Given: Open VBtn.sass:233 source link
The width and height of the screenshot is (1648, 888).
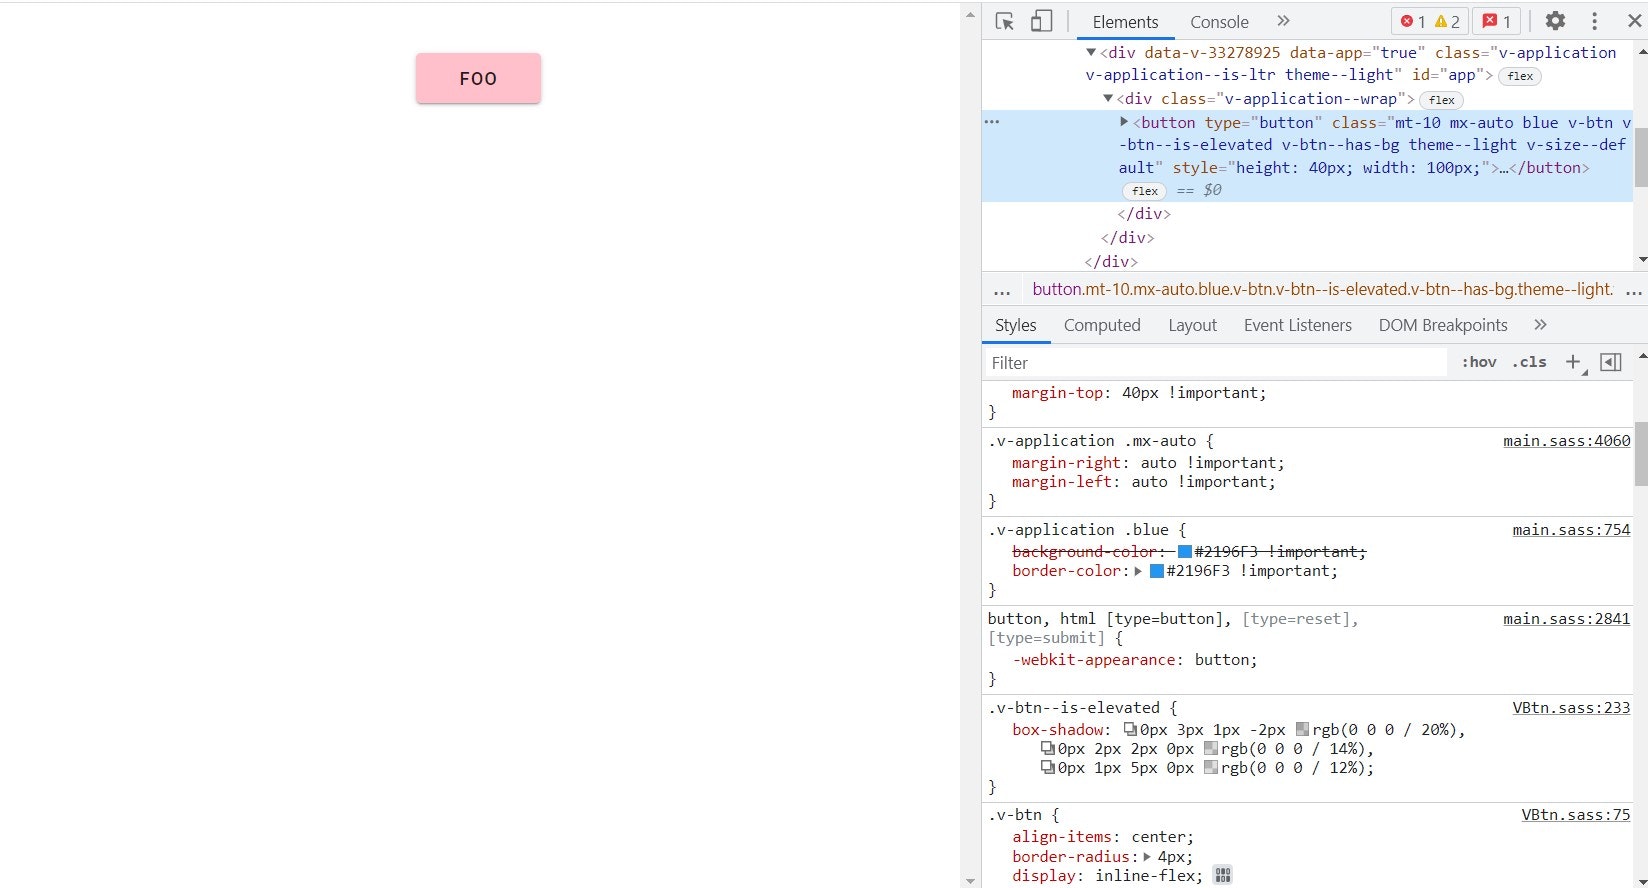Looking at the screenshot, I should 1571,708.
